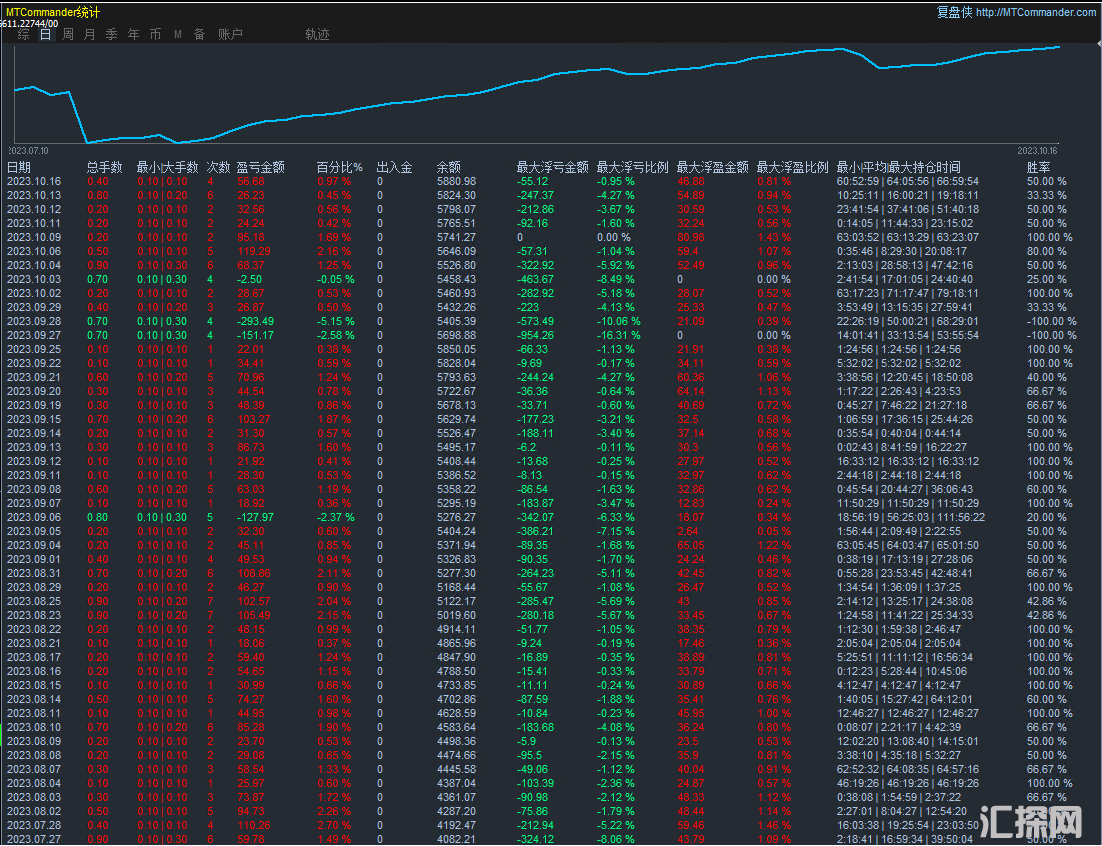Open the 备 tab
This screenshot has width=1102, height=846.
click(x=200, y=34)
